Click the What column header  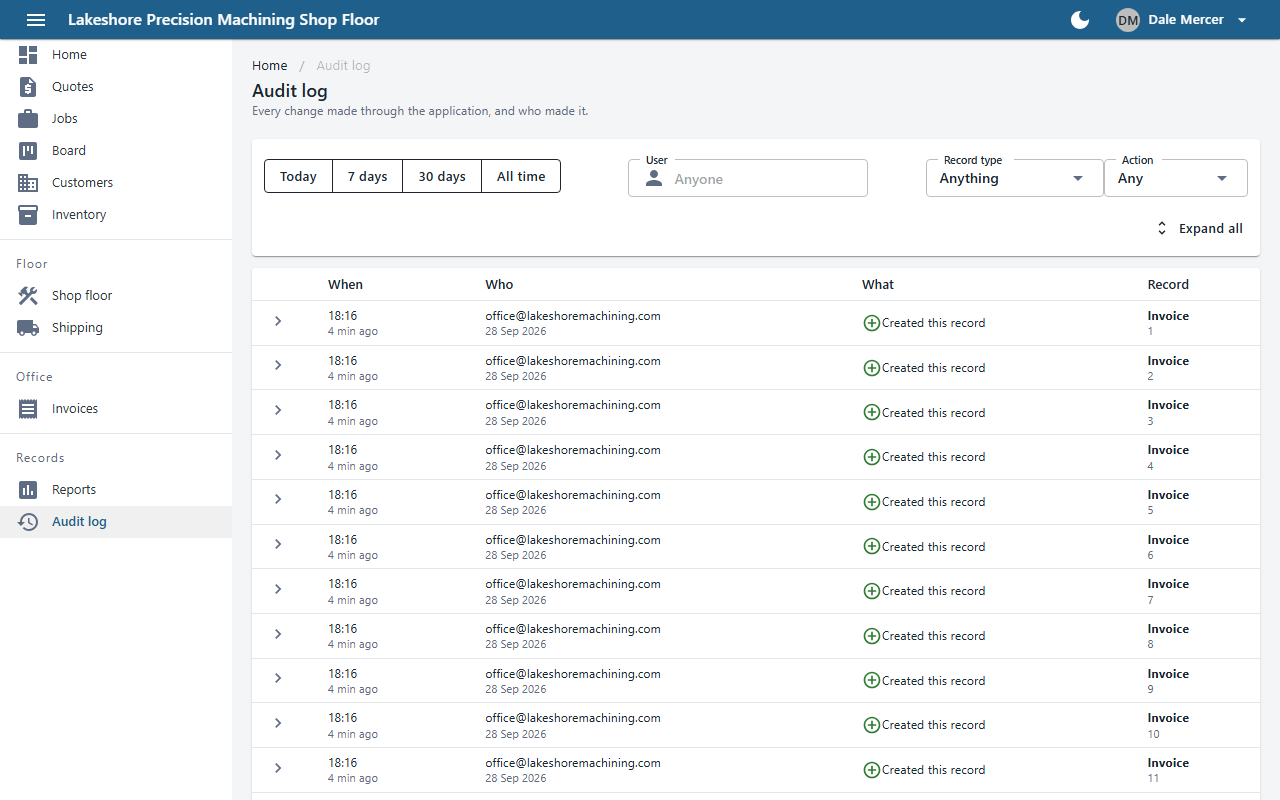[x=878, y=285]
